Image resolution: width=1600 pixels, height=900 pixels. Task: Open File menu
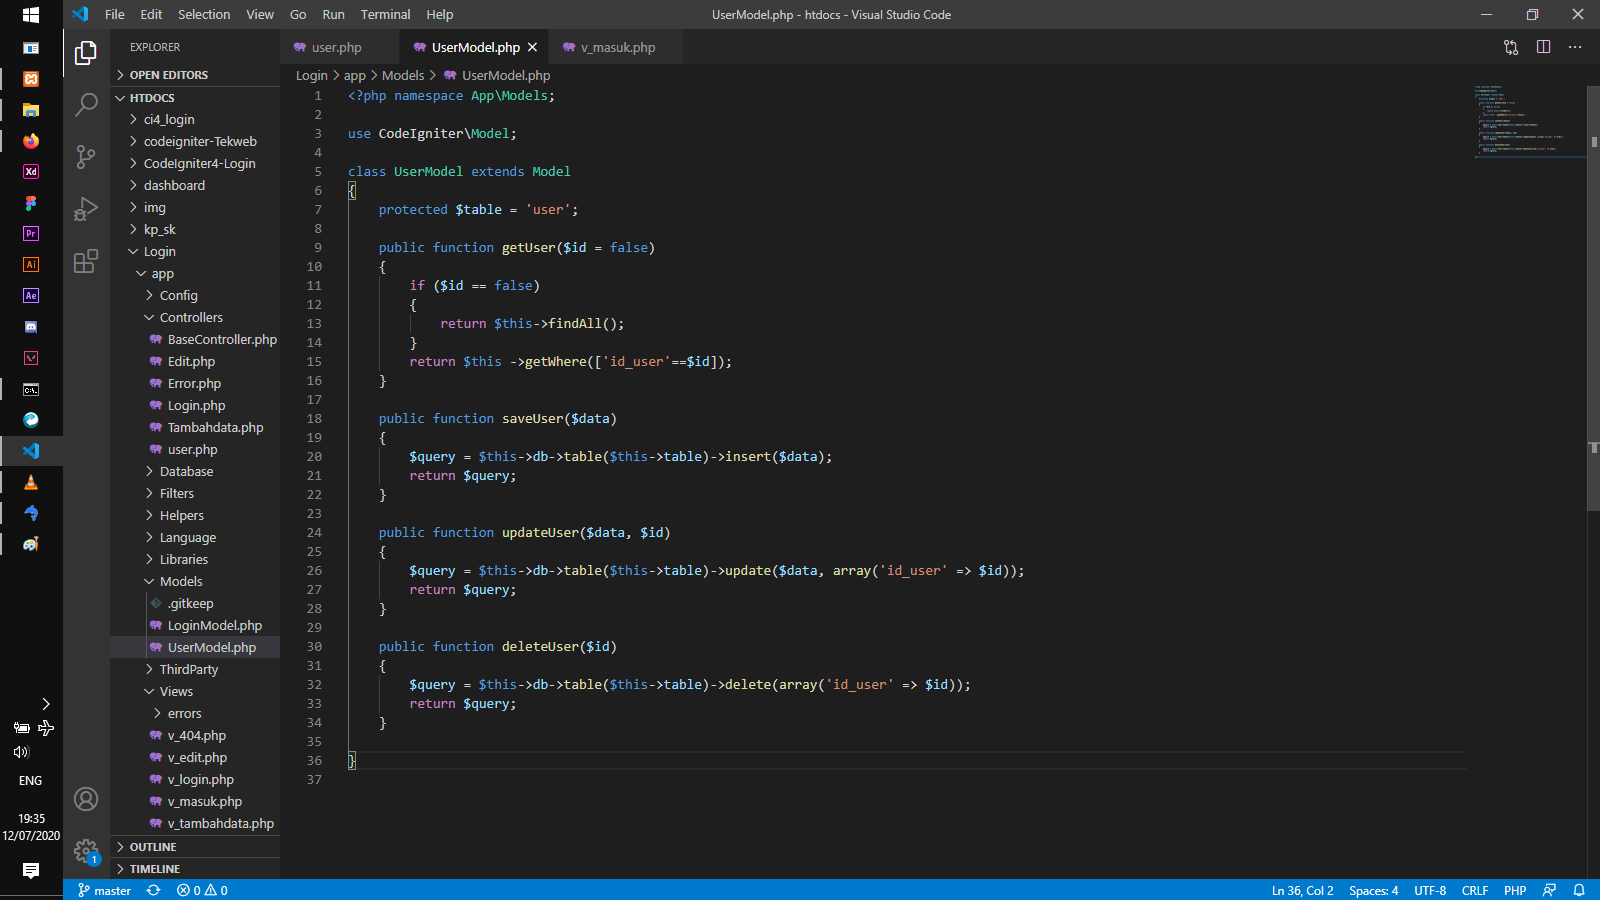pyautogui.click(x=115, y=14)
